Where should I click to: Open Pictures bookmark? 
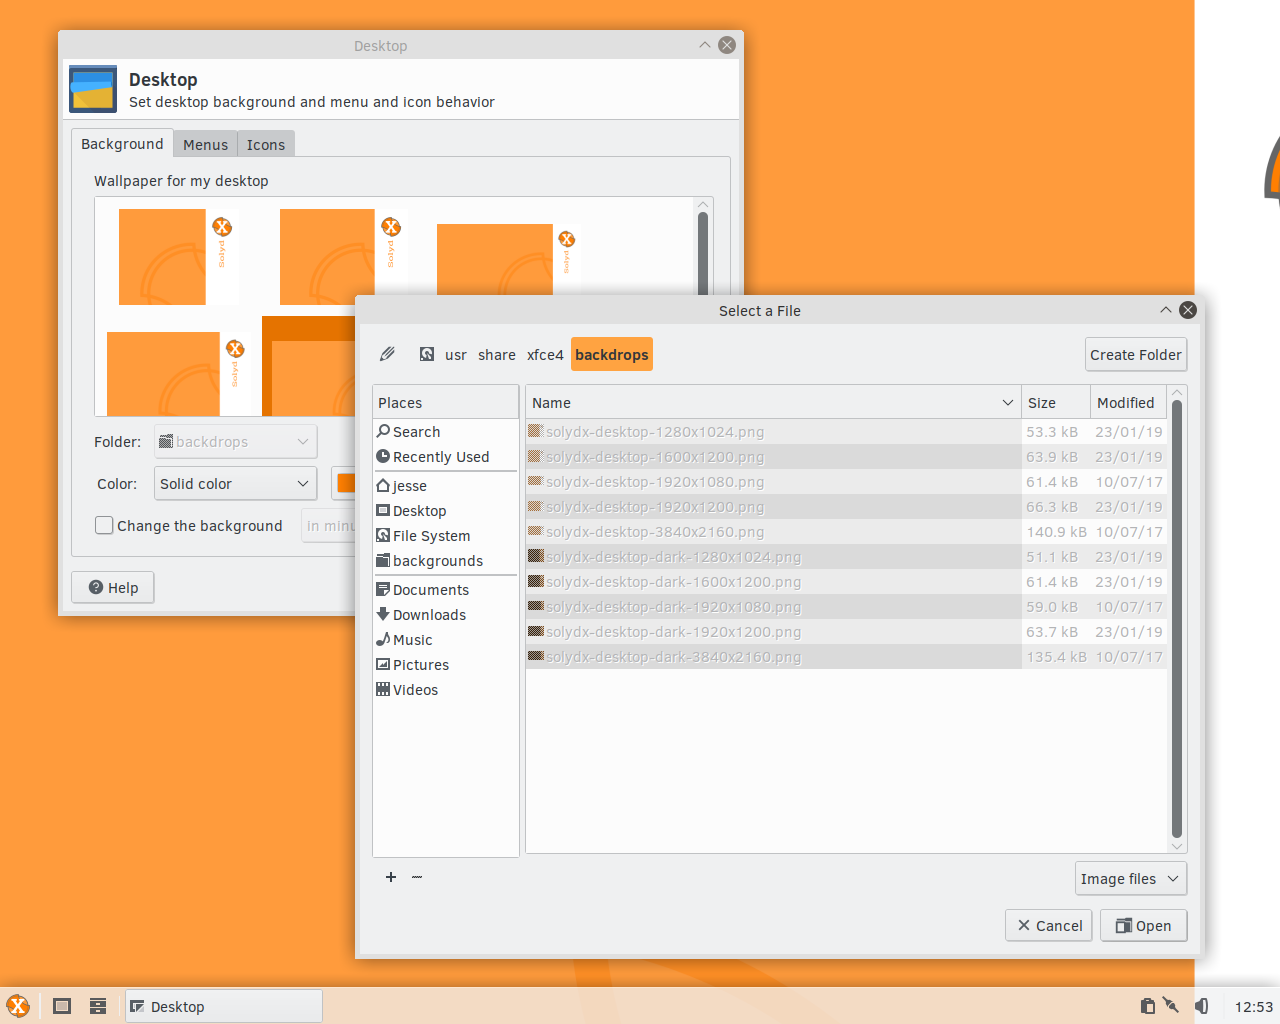[x=446, y=664]
